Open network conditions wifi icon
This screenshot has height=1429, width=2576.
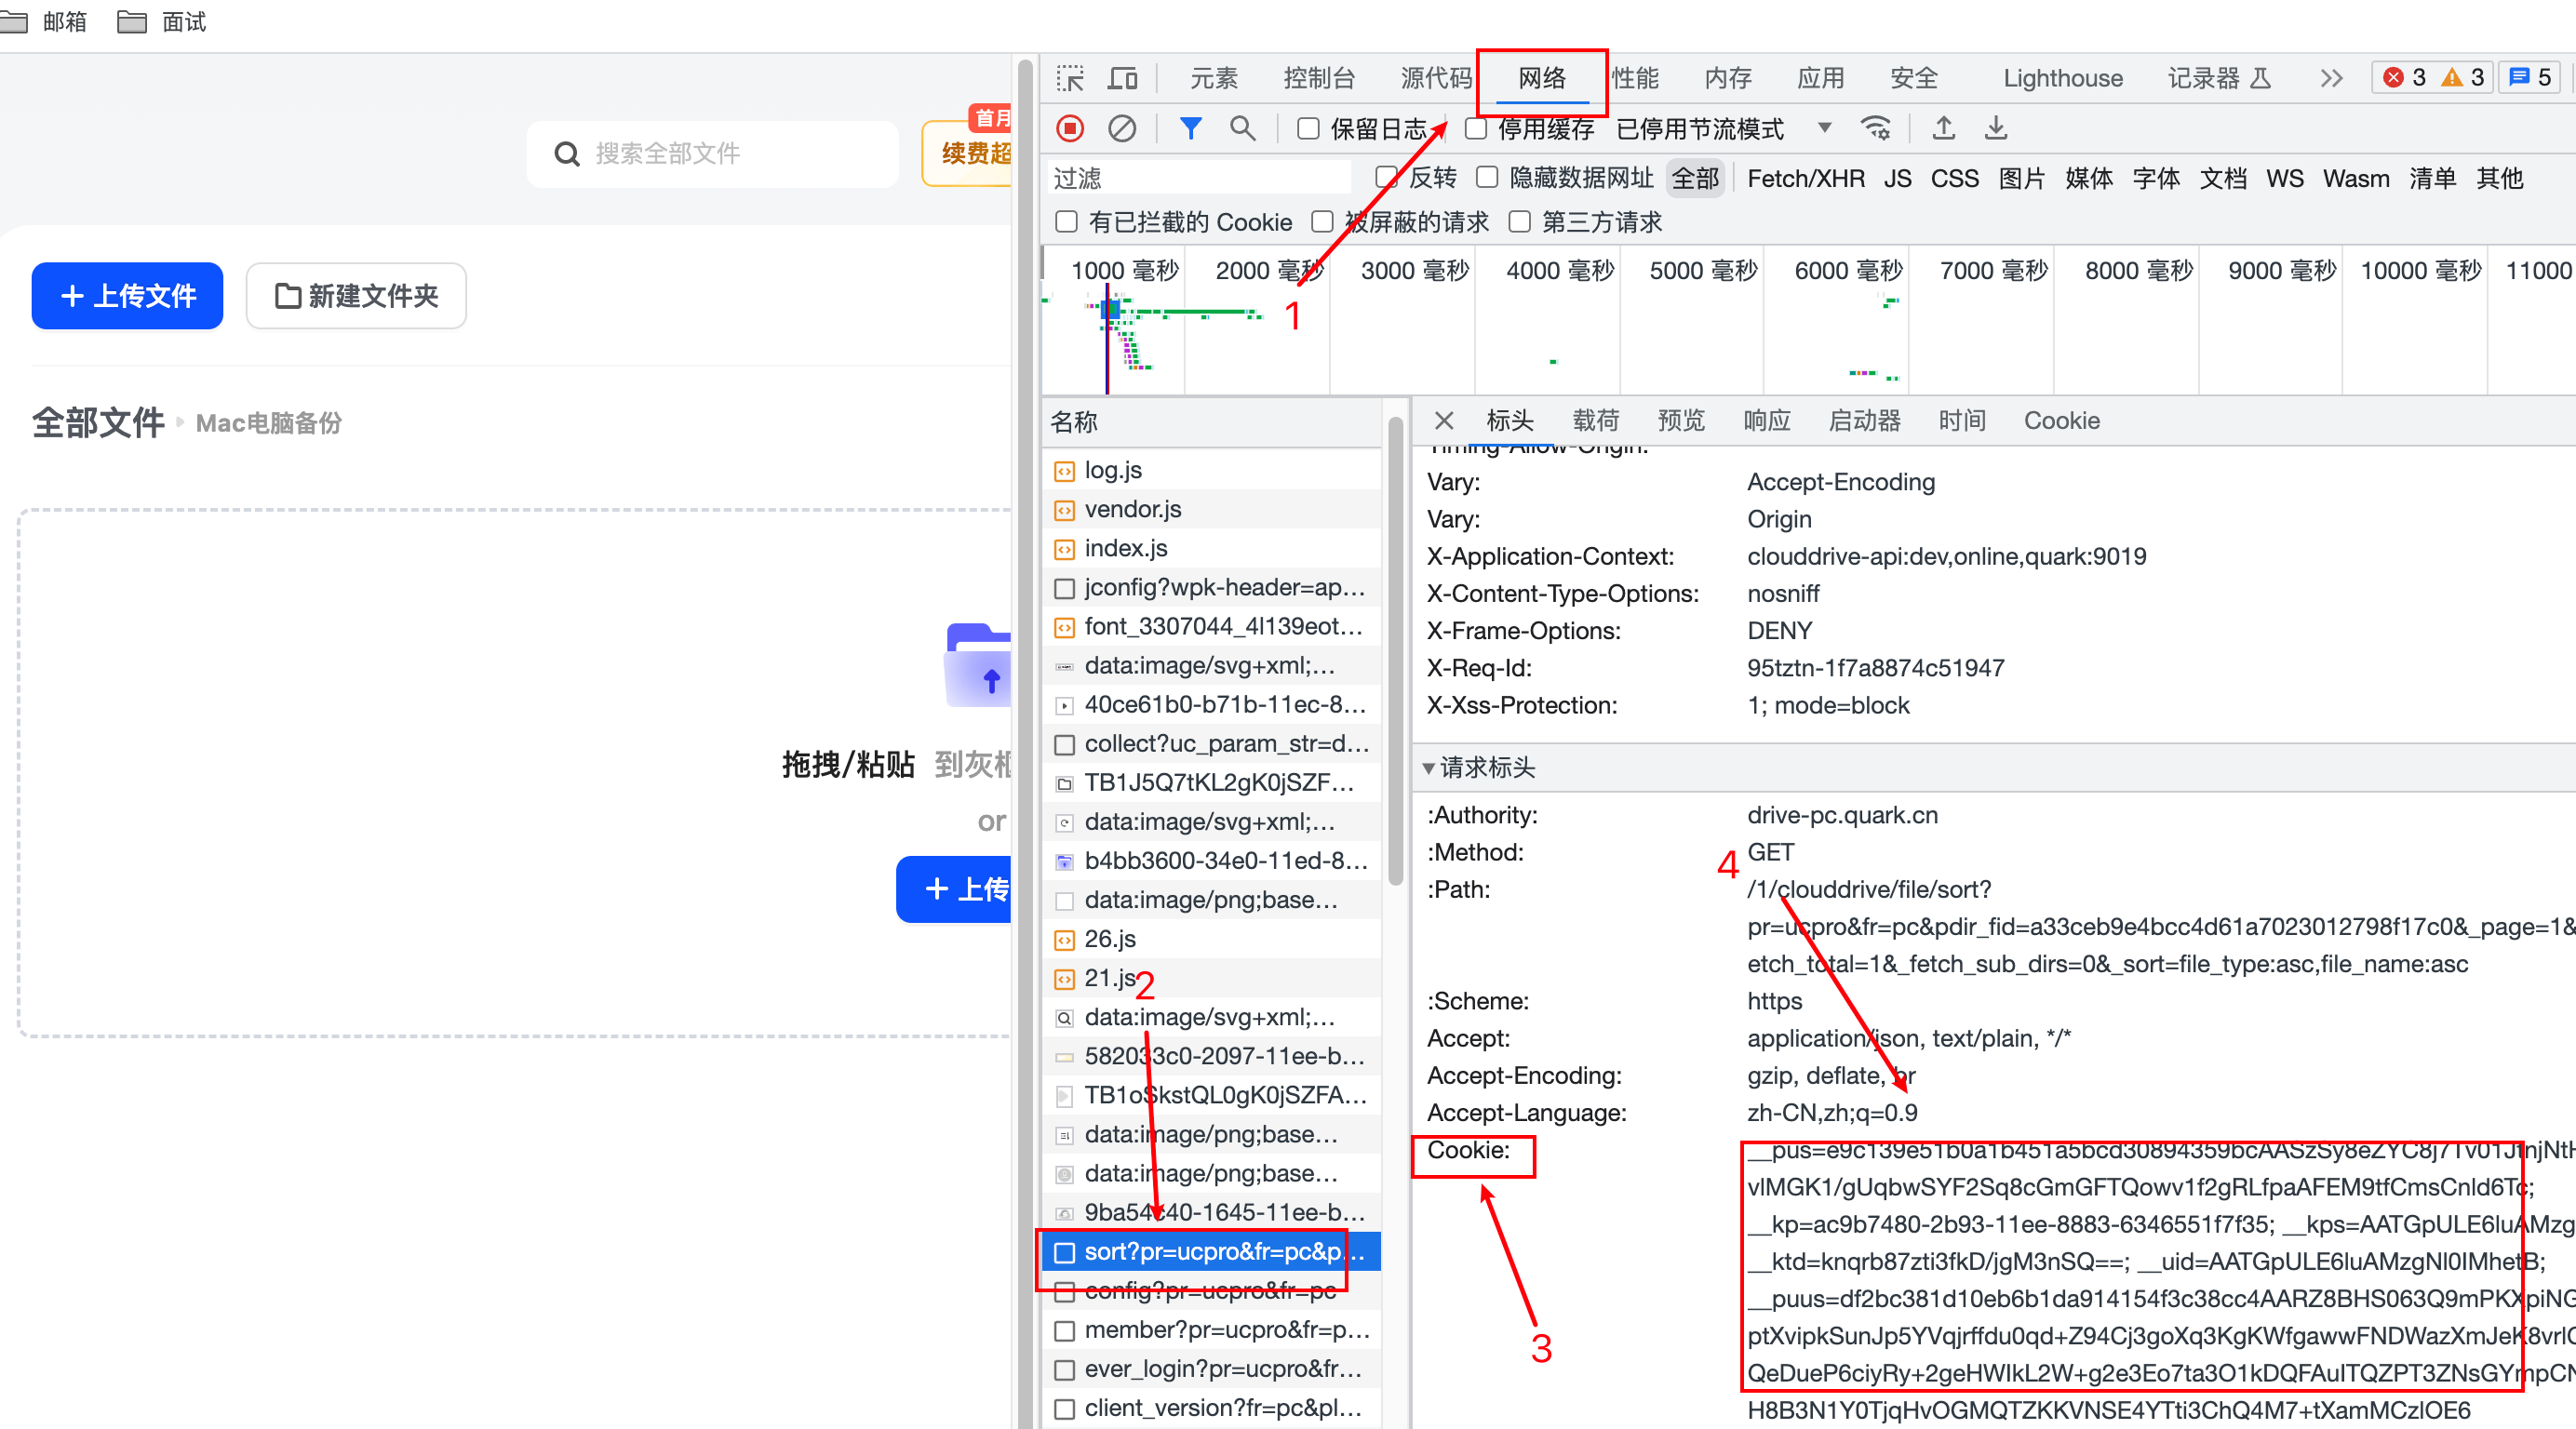click(1875, 129)
